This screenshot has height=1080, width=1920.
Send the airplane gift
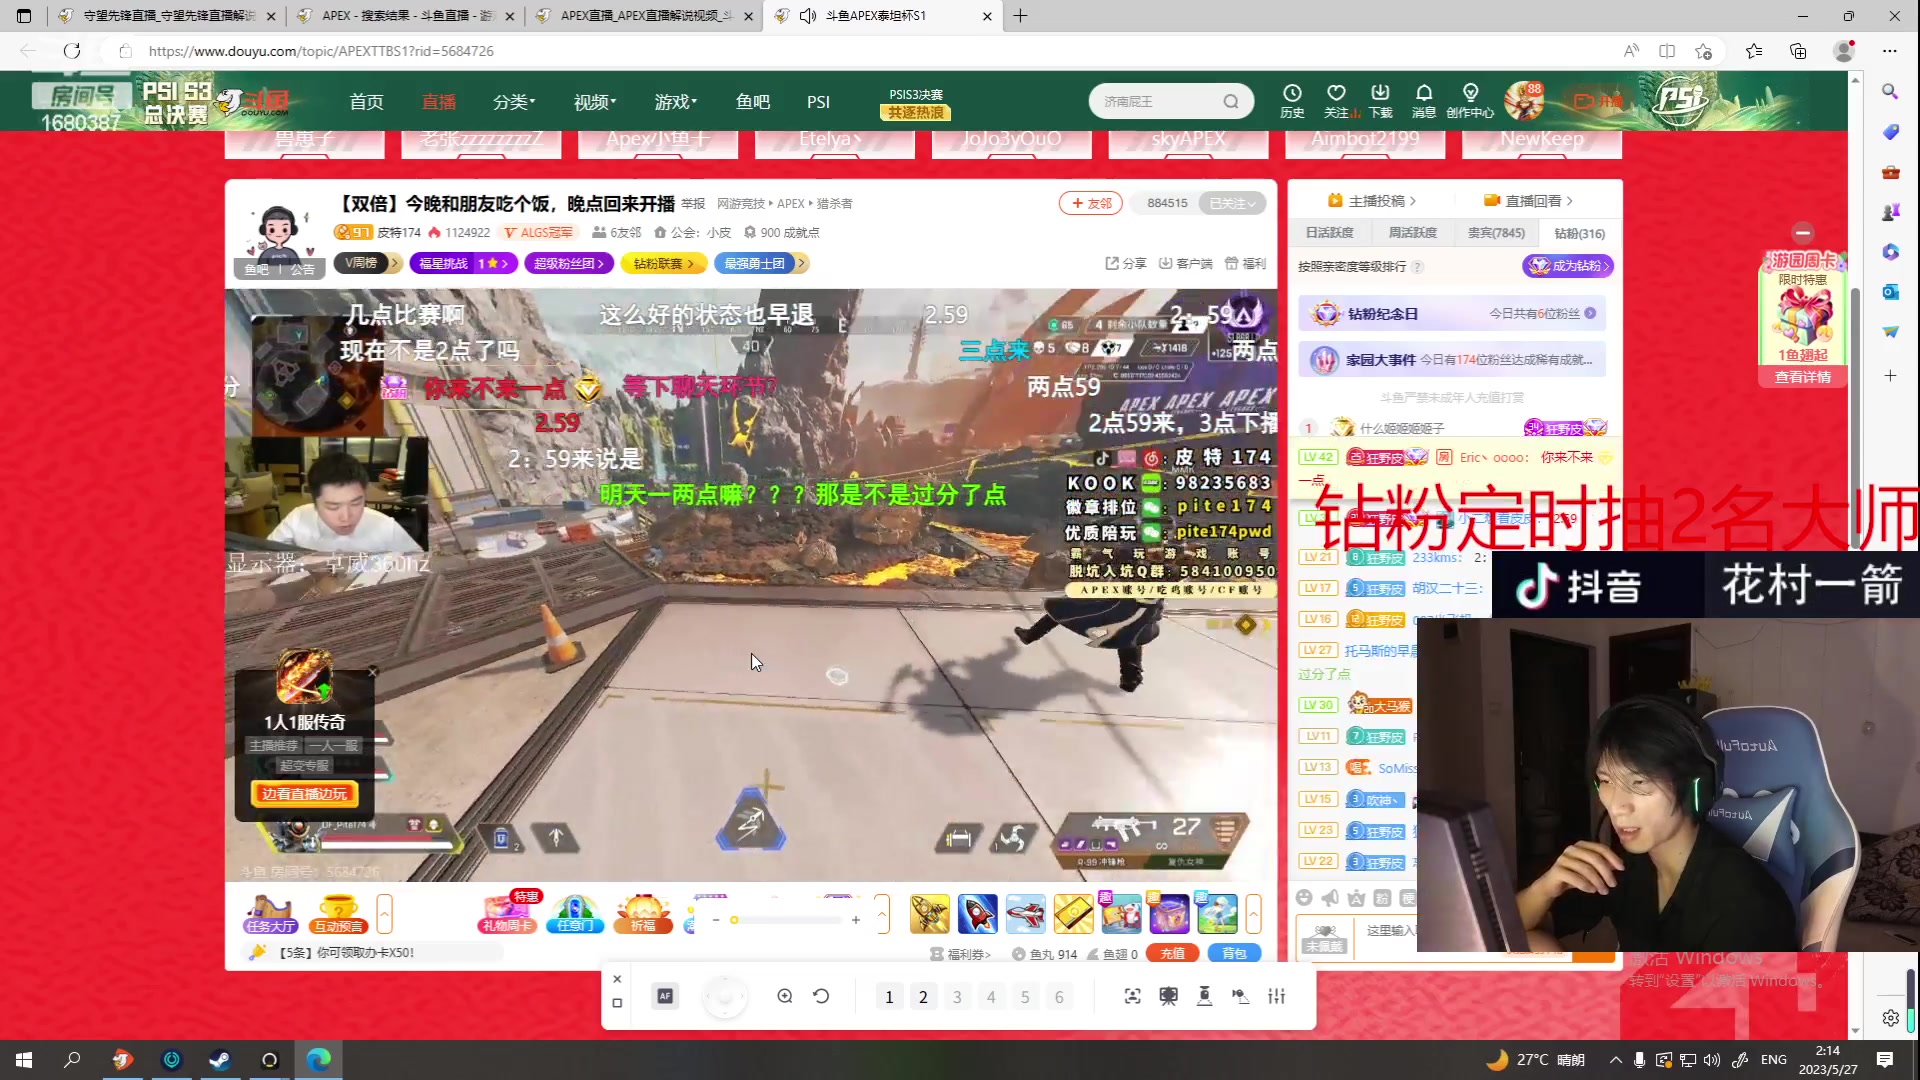click(1026, 914)
